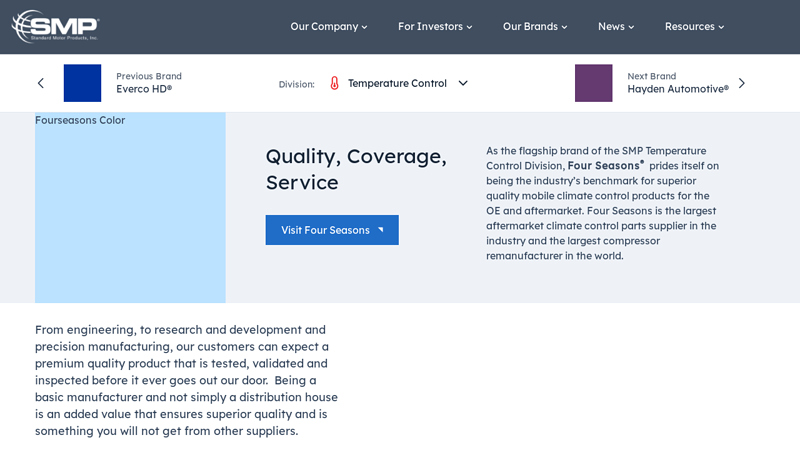Go to previous brand using left arrow
Image resolution: width=800 pixels, height=450 pixels.
(41, 83)
